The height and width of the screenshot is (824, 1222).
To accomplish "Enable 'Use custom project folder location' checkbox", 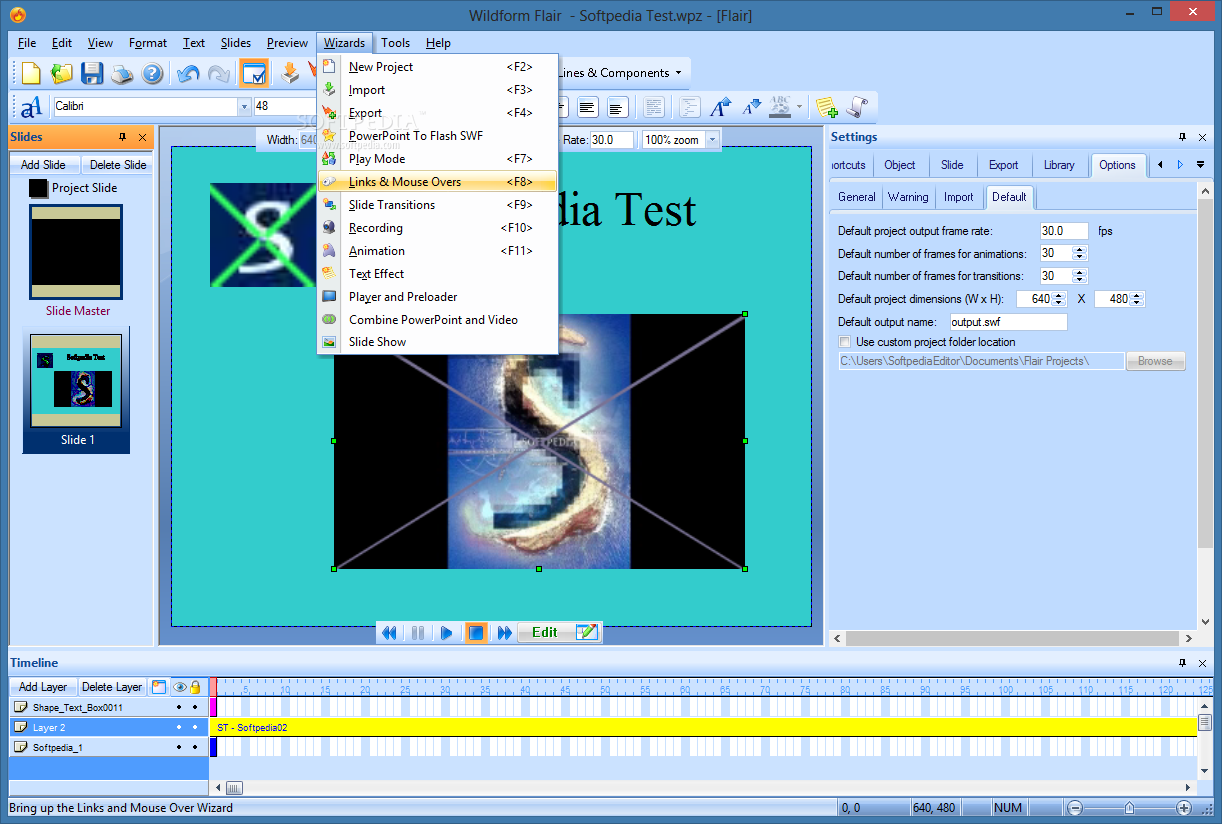I will [845, 342].
